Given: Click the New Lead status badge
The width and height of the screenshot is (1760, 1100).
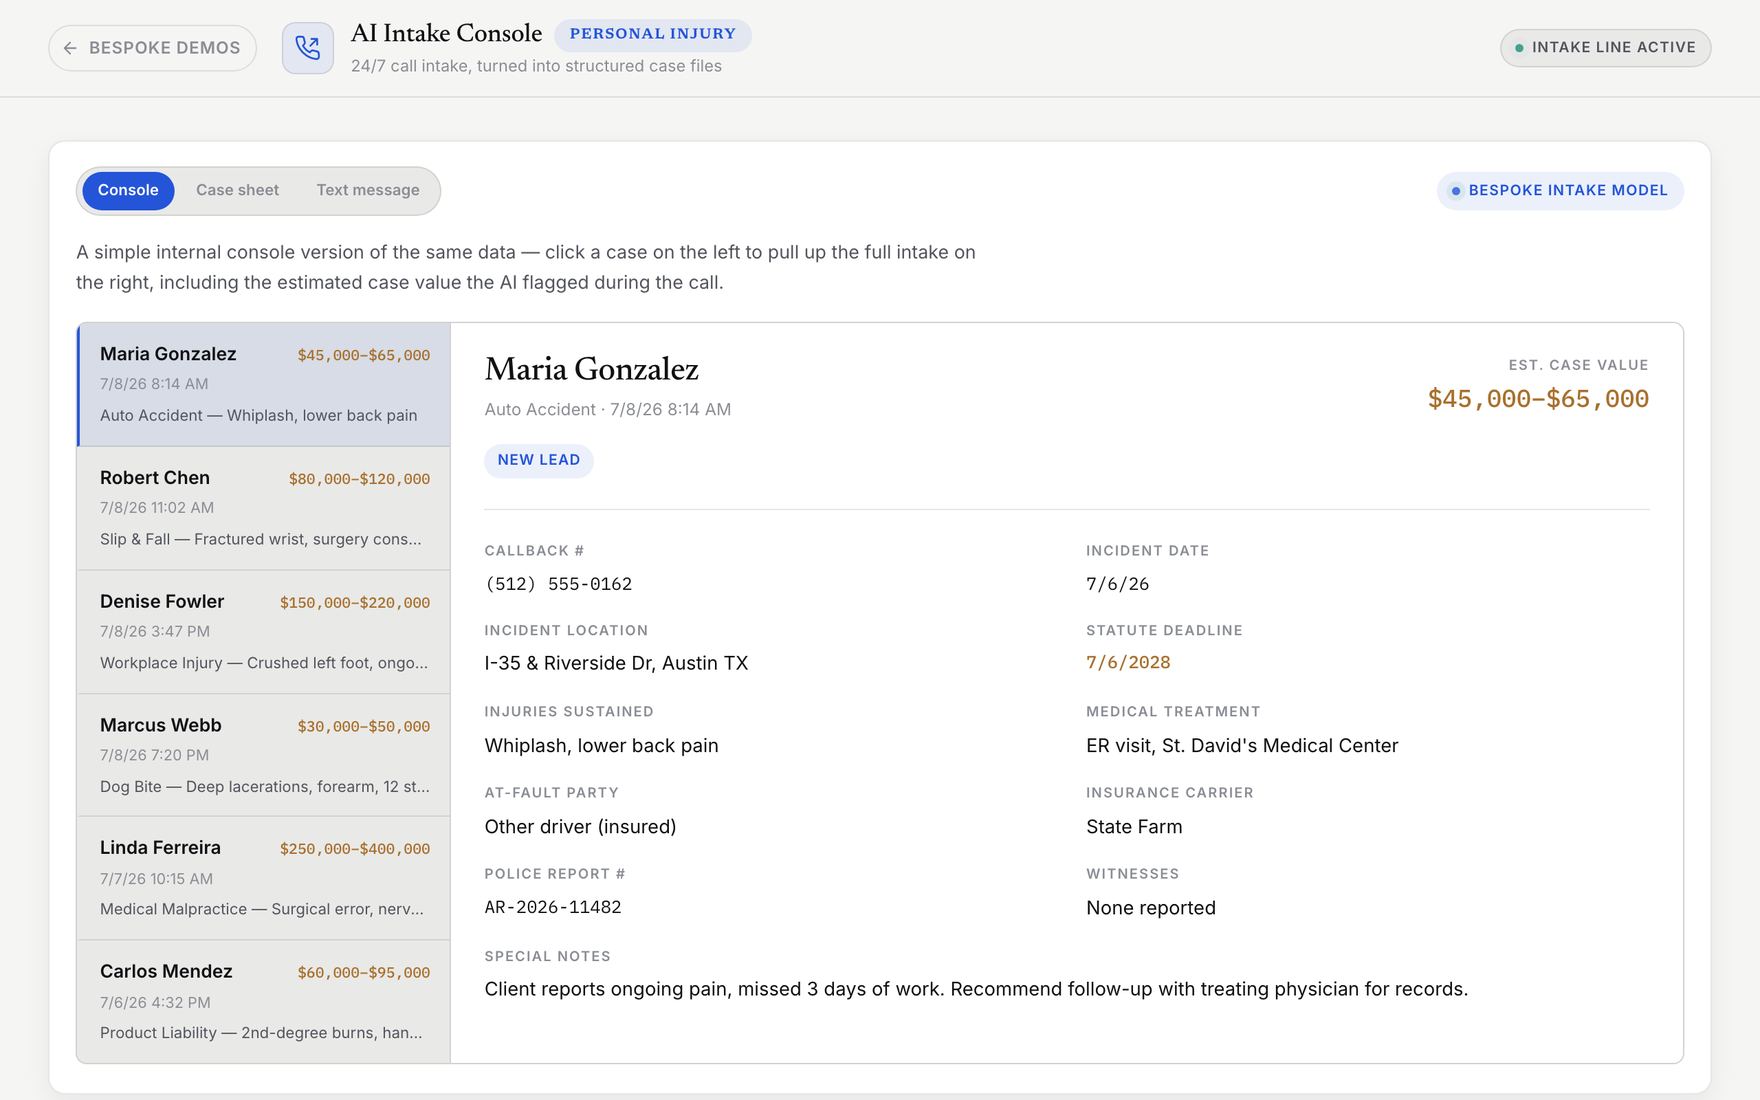Looking at the screenshot, I should tap(539, 460).
